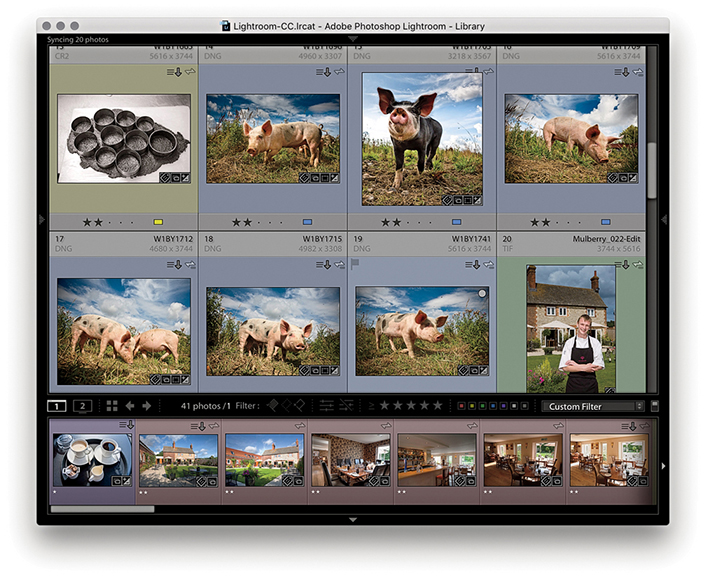
Task: Advance filmstrip with right edge arrow
Action: pos(663,466)
